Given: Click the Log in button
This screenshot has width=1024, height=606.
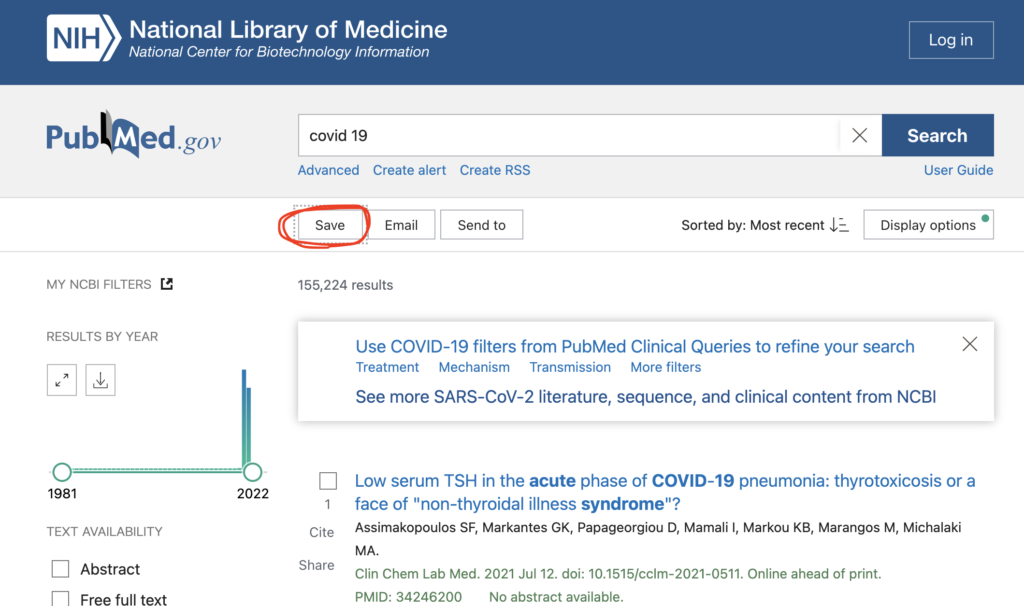Looking at the screenshot, I should 951,40.
